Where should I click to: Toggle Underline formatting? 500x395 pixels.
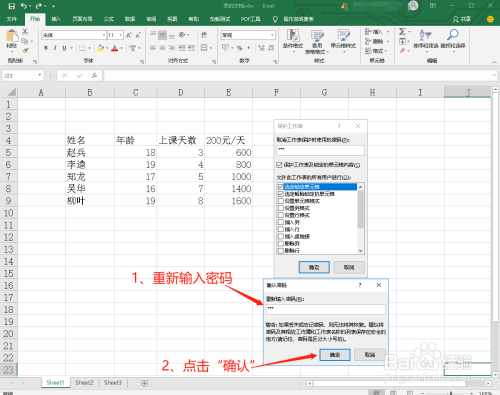coord(64,48)
